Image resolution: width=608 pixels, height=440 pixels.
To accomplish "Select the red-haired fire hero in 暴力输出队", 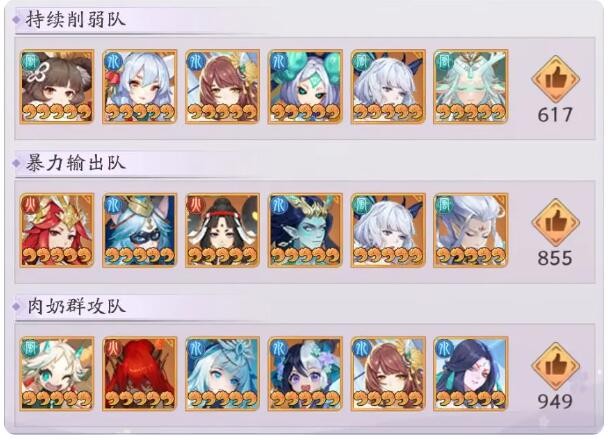I will (x=57, y=230).
